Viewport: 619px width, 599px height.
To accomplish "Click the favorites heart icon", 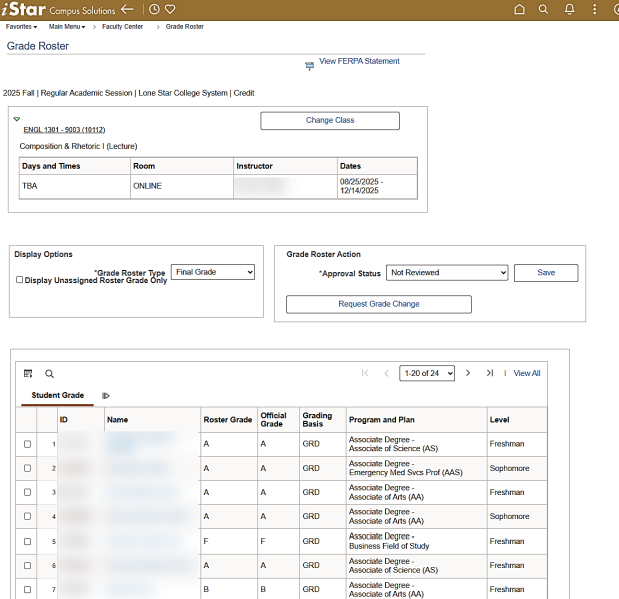I will [170, 9].
